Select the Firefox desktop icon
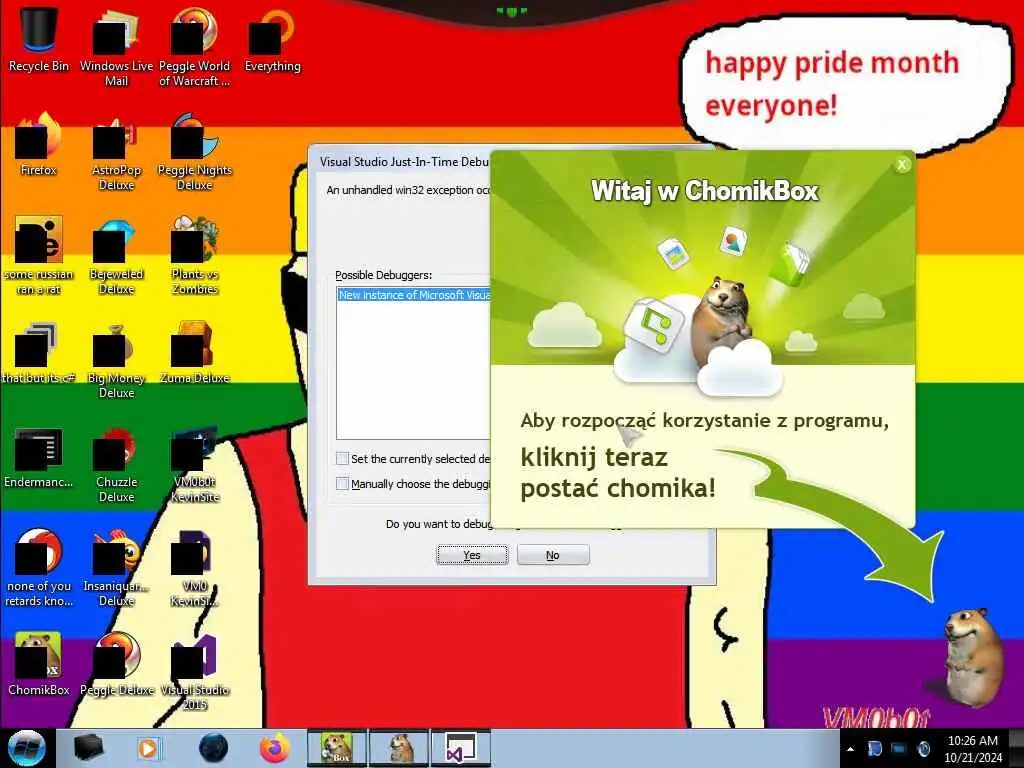Viewport: 1024px width, 768px height. [39, 144]
